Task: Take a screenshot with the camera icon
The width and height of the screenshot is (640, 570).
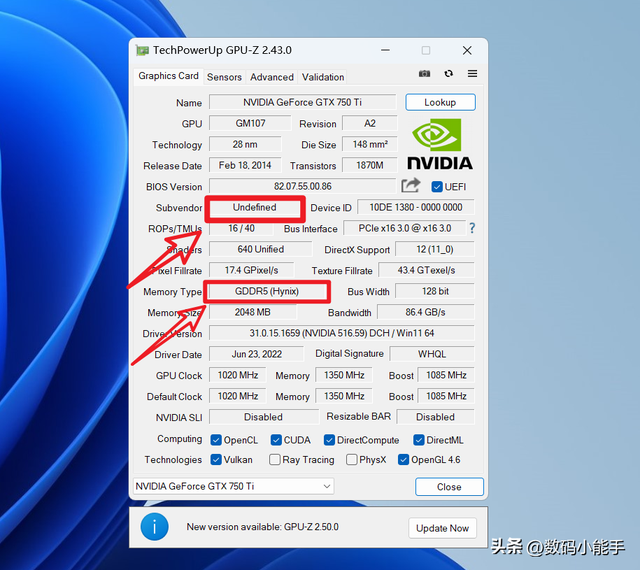Action: (424, 73)
